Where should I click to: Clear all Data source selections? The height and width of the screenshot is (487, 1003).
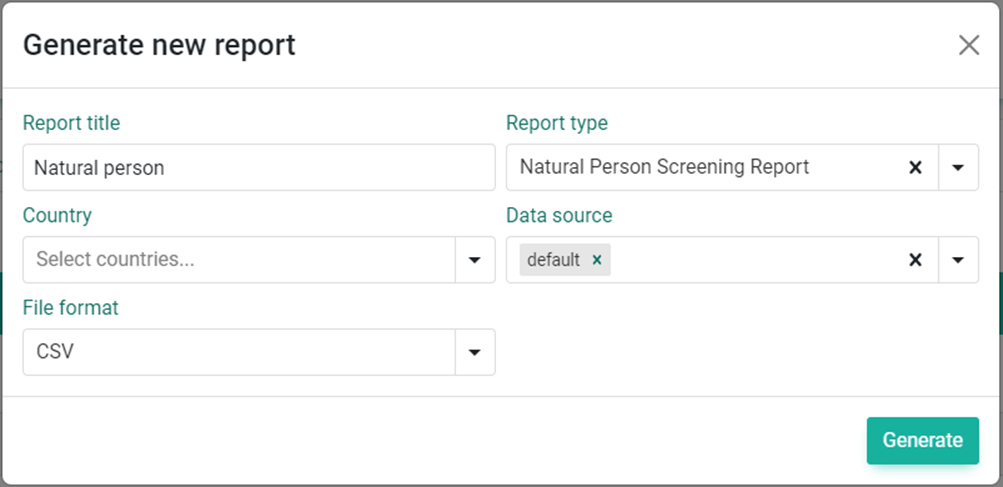915,260
